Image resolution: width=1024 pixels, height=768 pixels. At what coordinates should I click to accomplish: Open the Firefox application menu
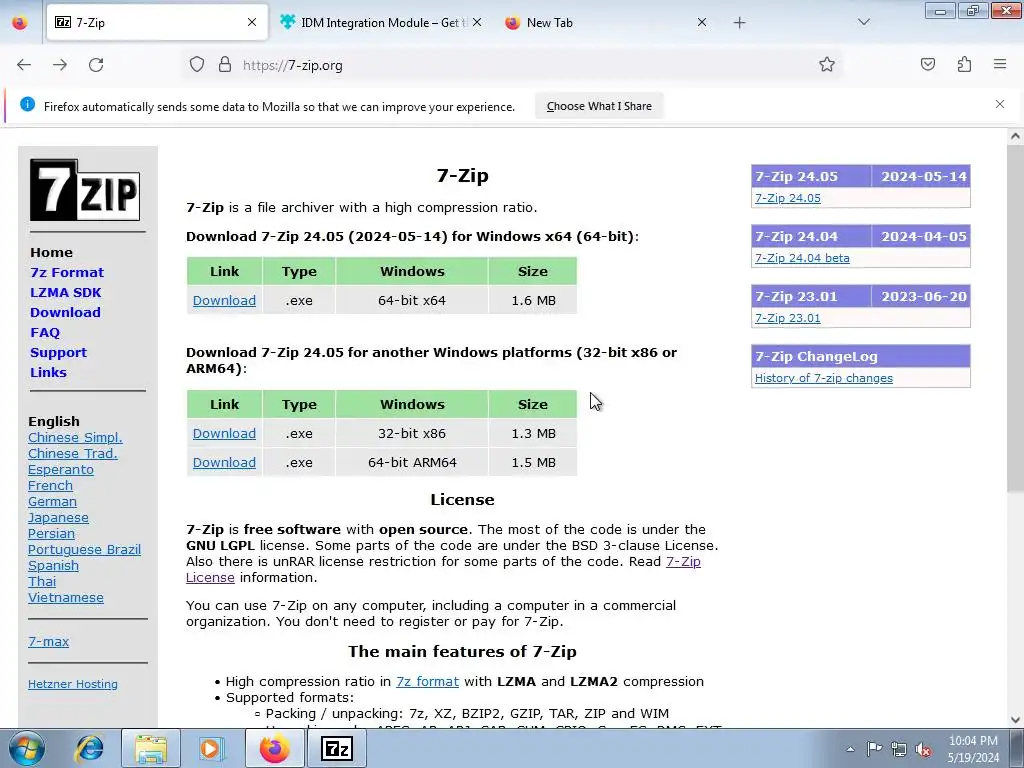1000,64
